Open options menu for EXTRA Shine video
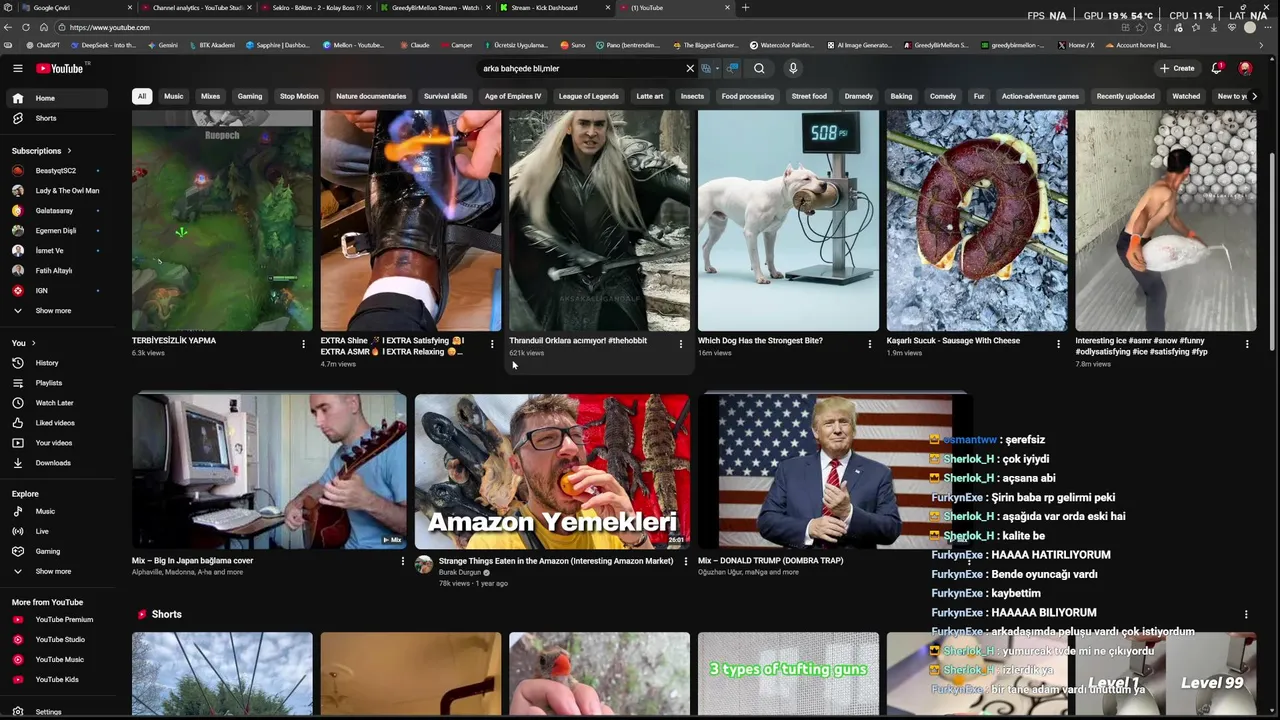Viewport: 1280px width, 720px height. click(492, 344)
